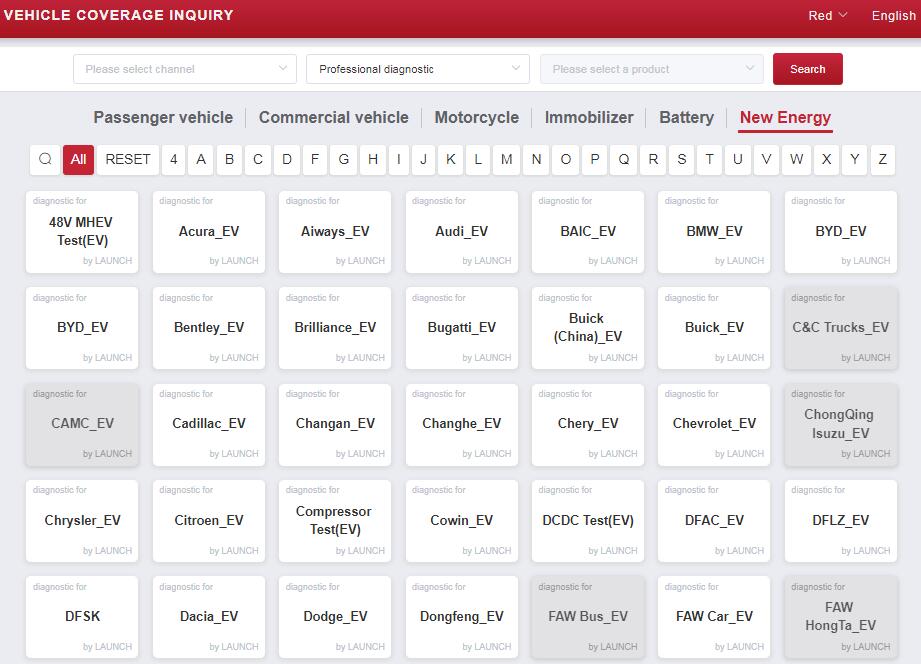The width and height of the screenshot is (921, 664).
Task: Select the Compressor Test(EV) card
Action: point(335,521)
